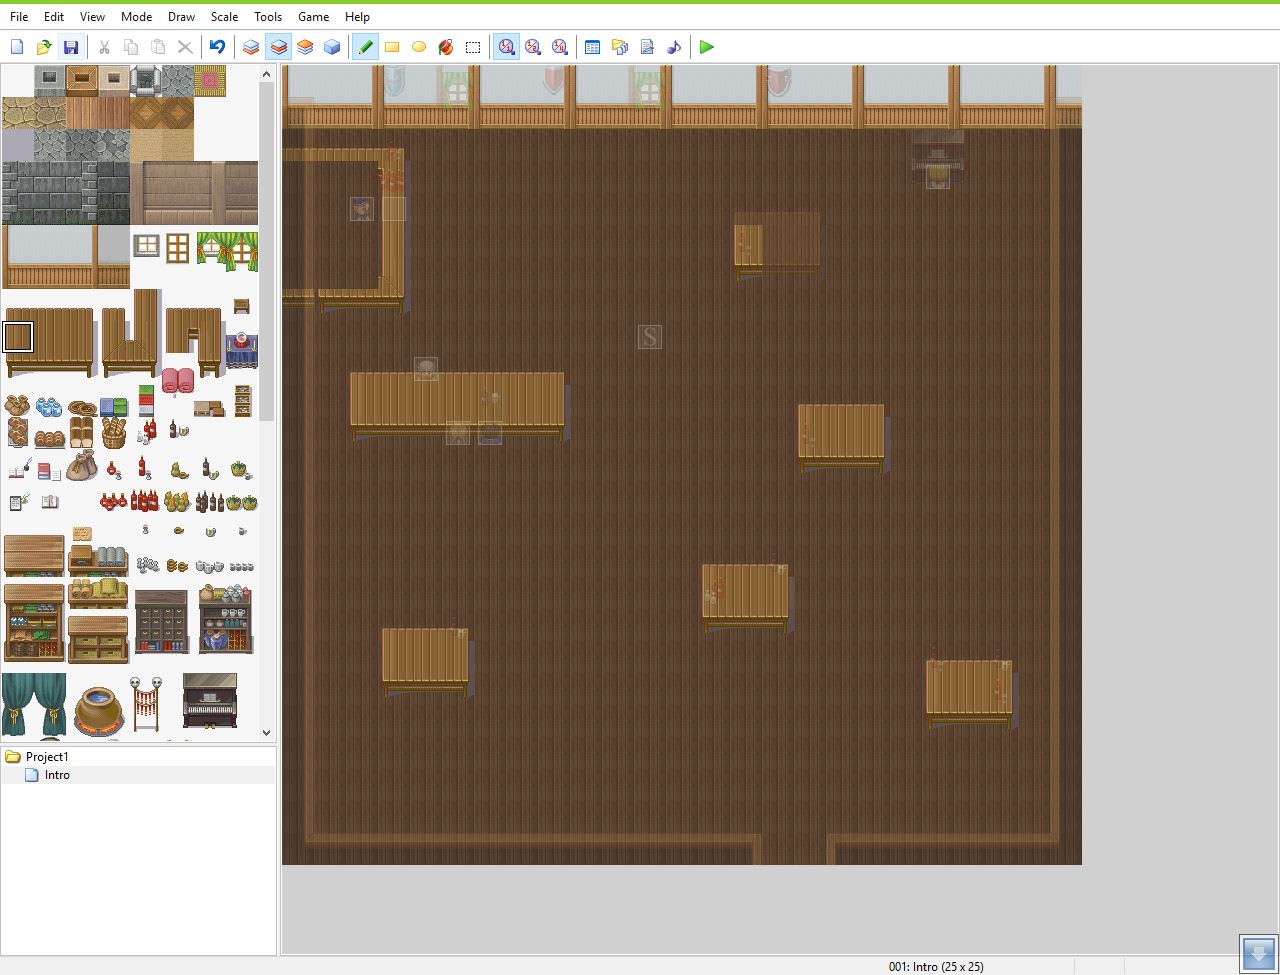This screenshot has width=1280, height=975.
Task: Select the Intro map in tree
Action: coord(57,775)
